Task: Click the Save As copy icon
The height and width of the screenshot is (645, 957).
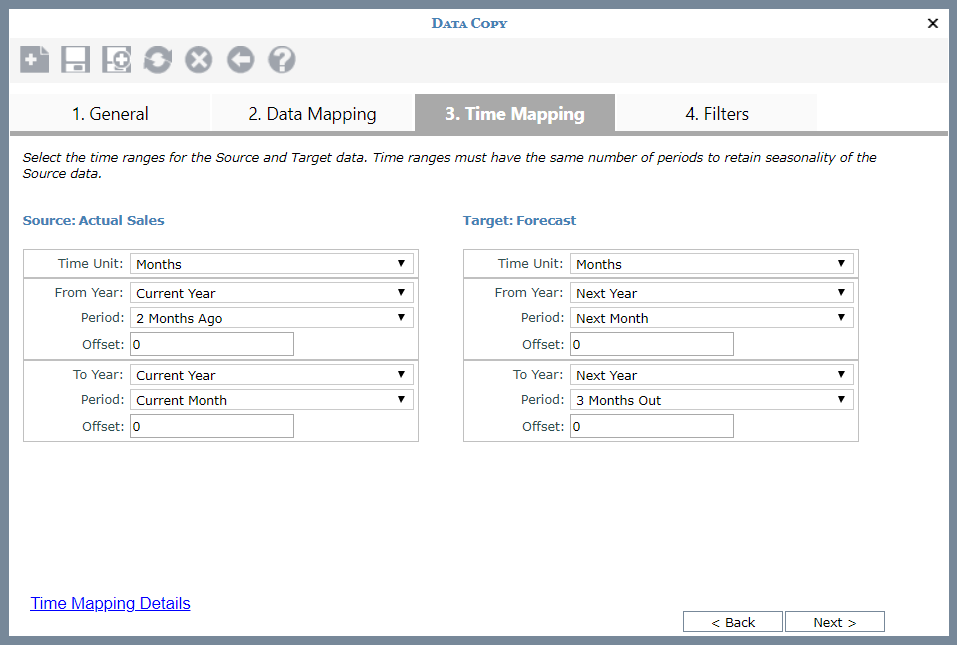Action: coord(117,60)
